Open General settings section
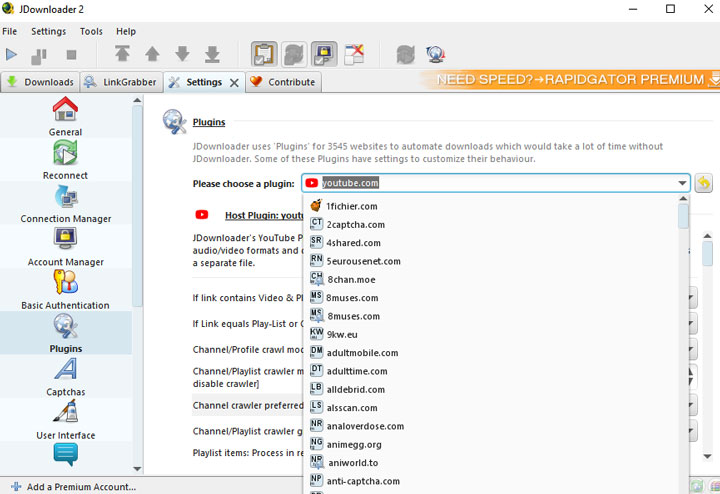This screenshot has width=720, height=494. 65,117
